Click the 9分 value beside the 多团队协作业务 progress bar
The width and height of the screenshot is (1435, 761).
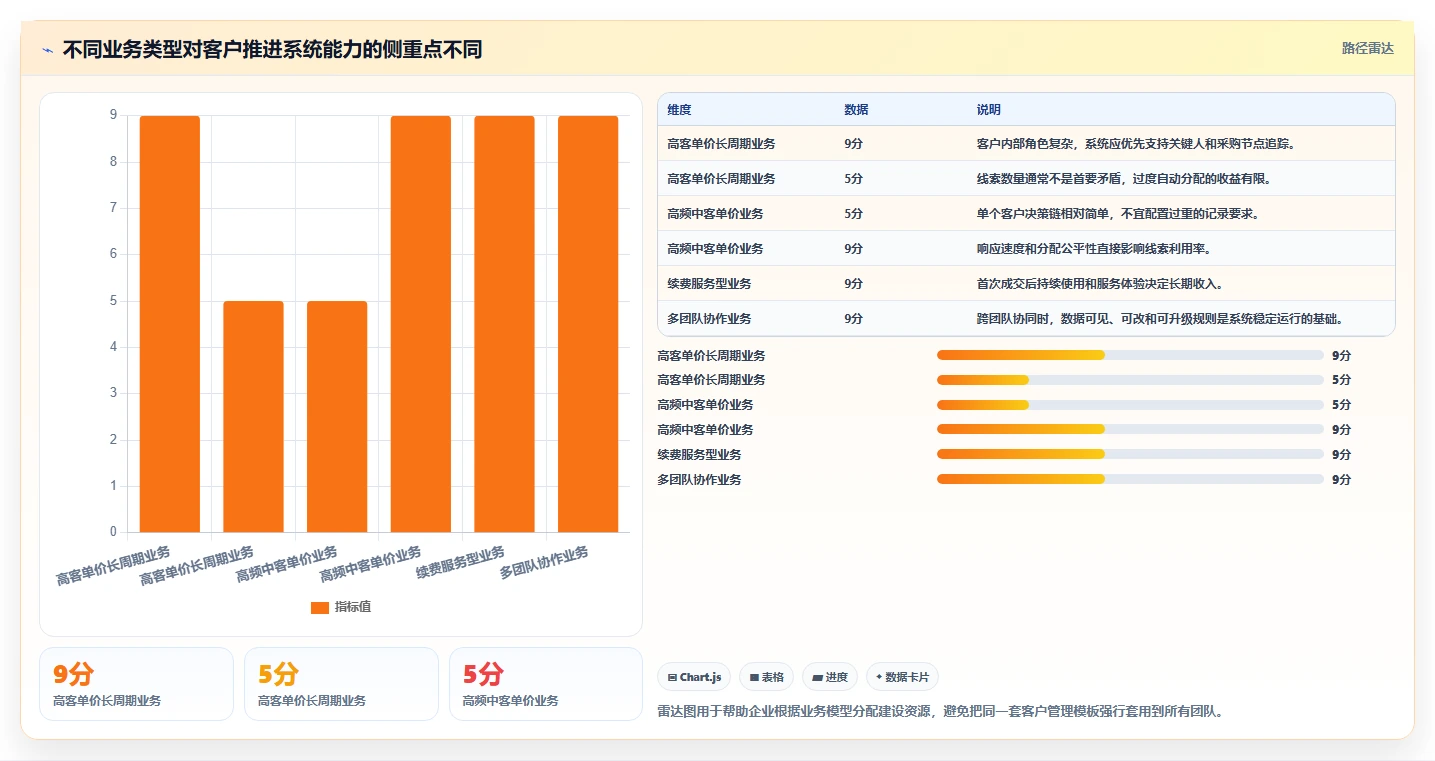tap(1341, 480)
